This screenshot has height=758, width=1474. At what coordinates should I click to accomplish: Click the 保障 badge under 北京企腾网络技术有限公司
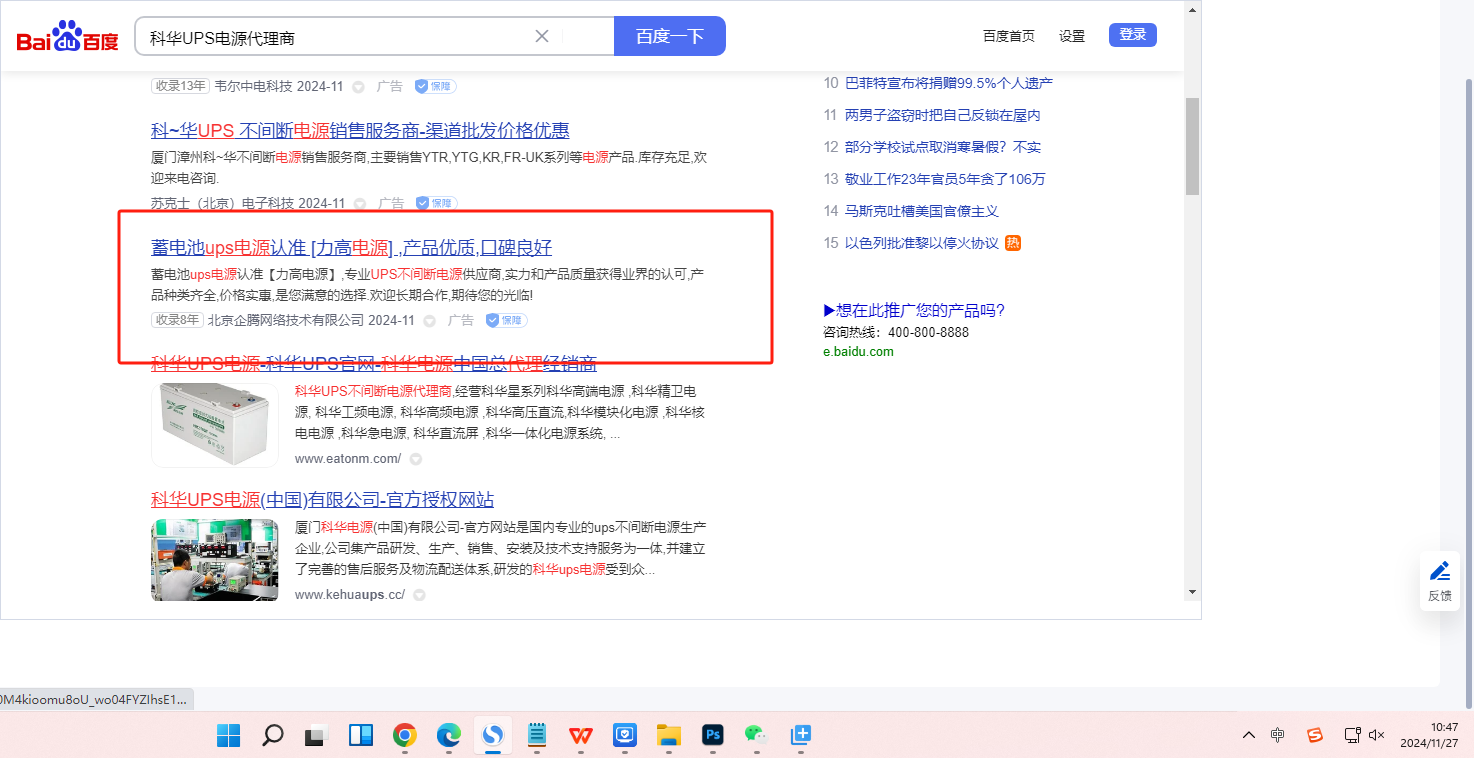[506, 320]
